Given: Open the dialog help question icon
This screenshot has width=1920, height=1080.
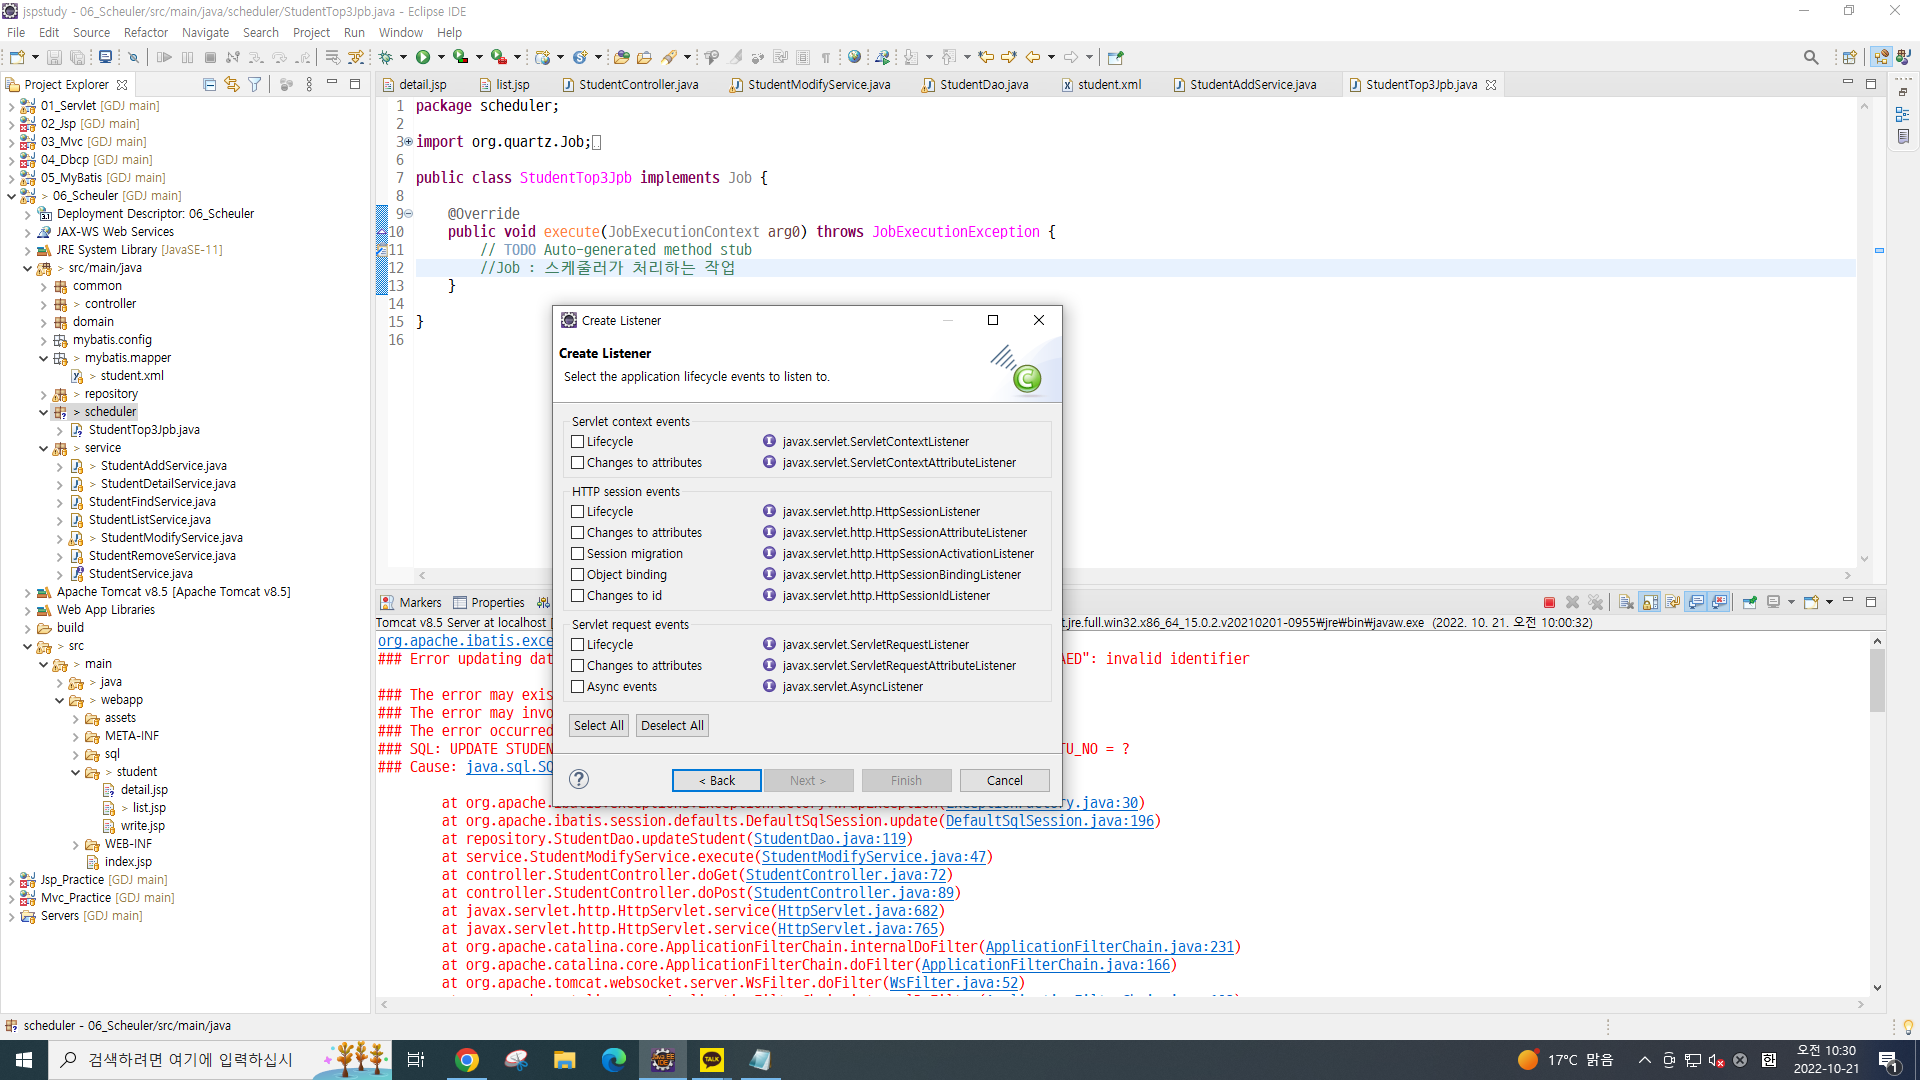Looking at the screenshot, I should coord(578,780).
